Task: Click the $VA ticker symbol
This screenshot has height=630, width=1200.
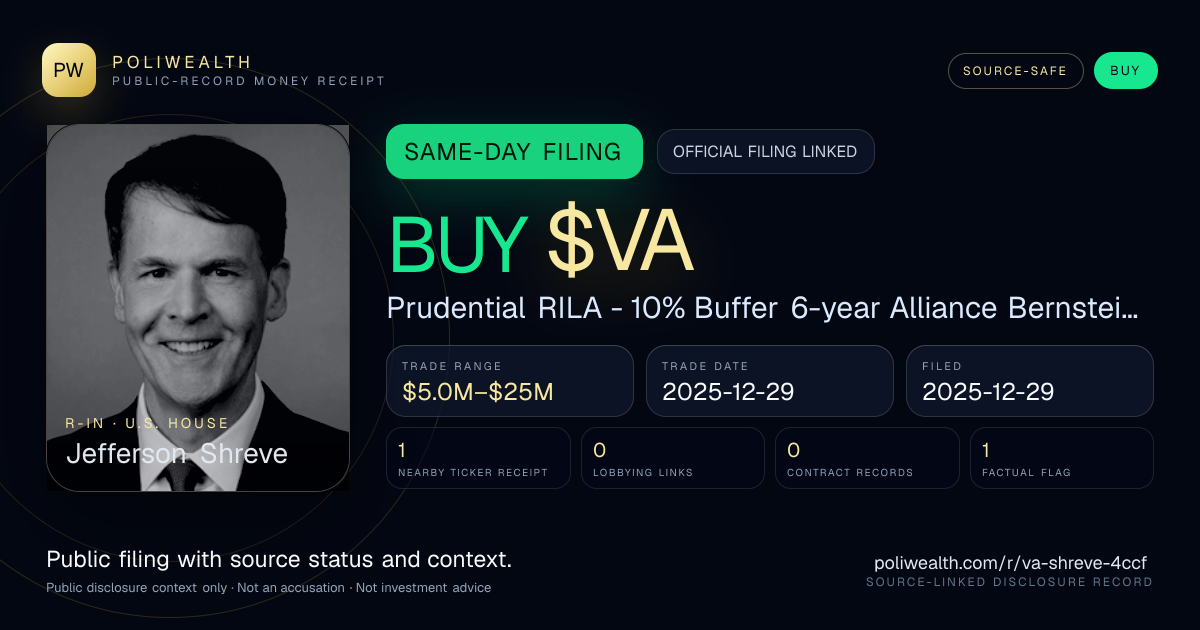Action: click(620, 244)
